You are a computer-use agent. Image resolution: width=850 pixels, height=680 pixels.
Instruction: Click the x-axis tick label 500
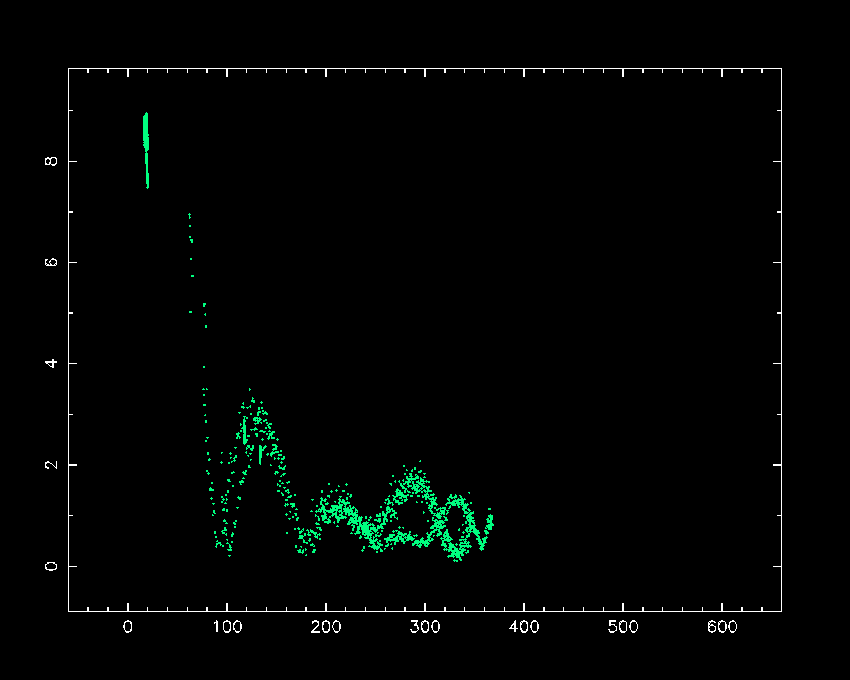coord(623,627)
